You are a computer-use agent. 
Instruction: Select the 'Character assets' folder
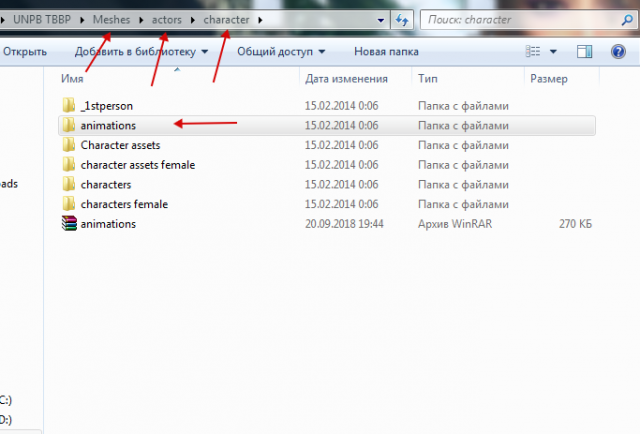(x=120, y=145)
